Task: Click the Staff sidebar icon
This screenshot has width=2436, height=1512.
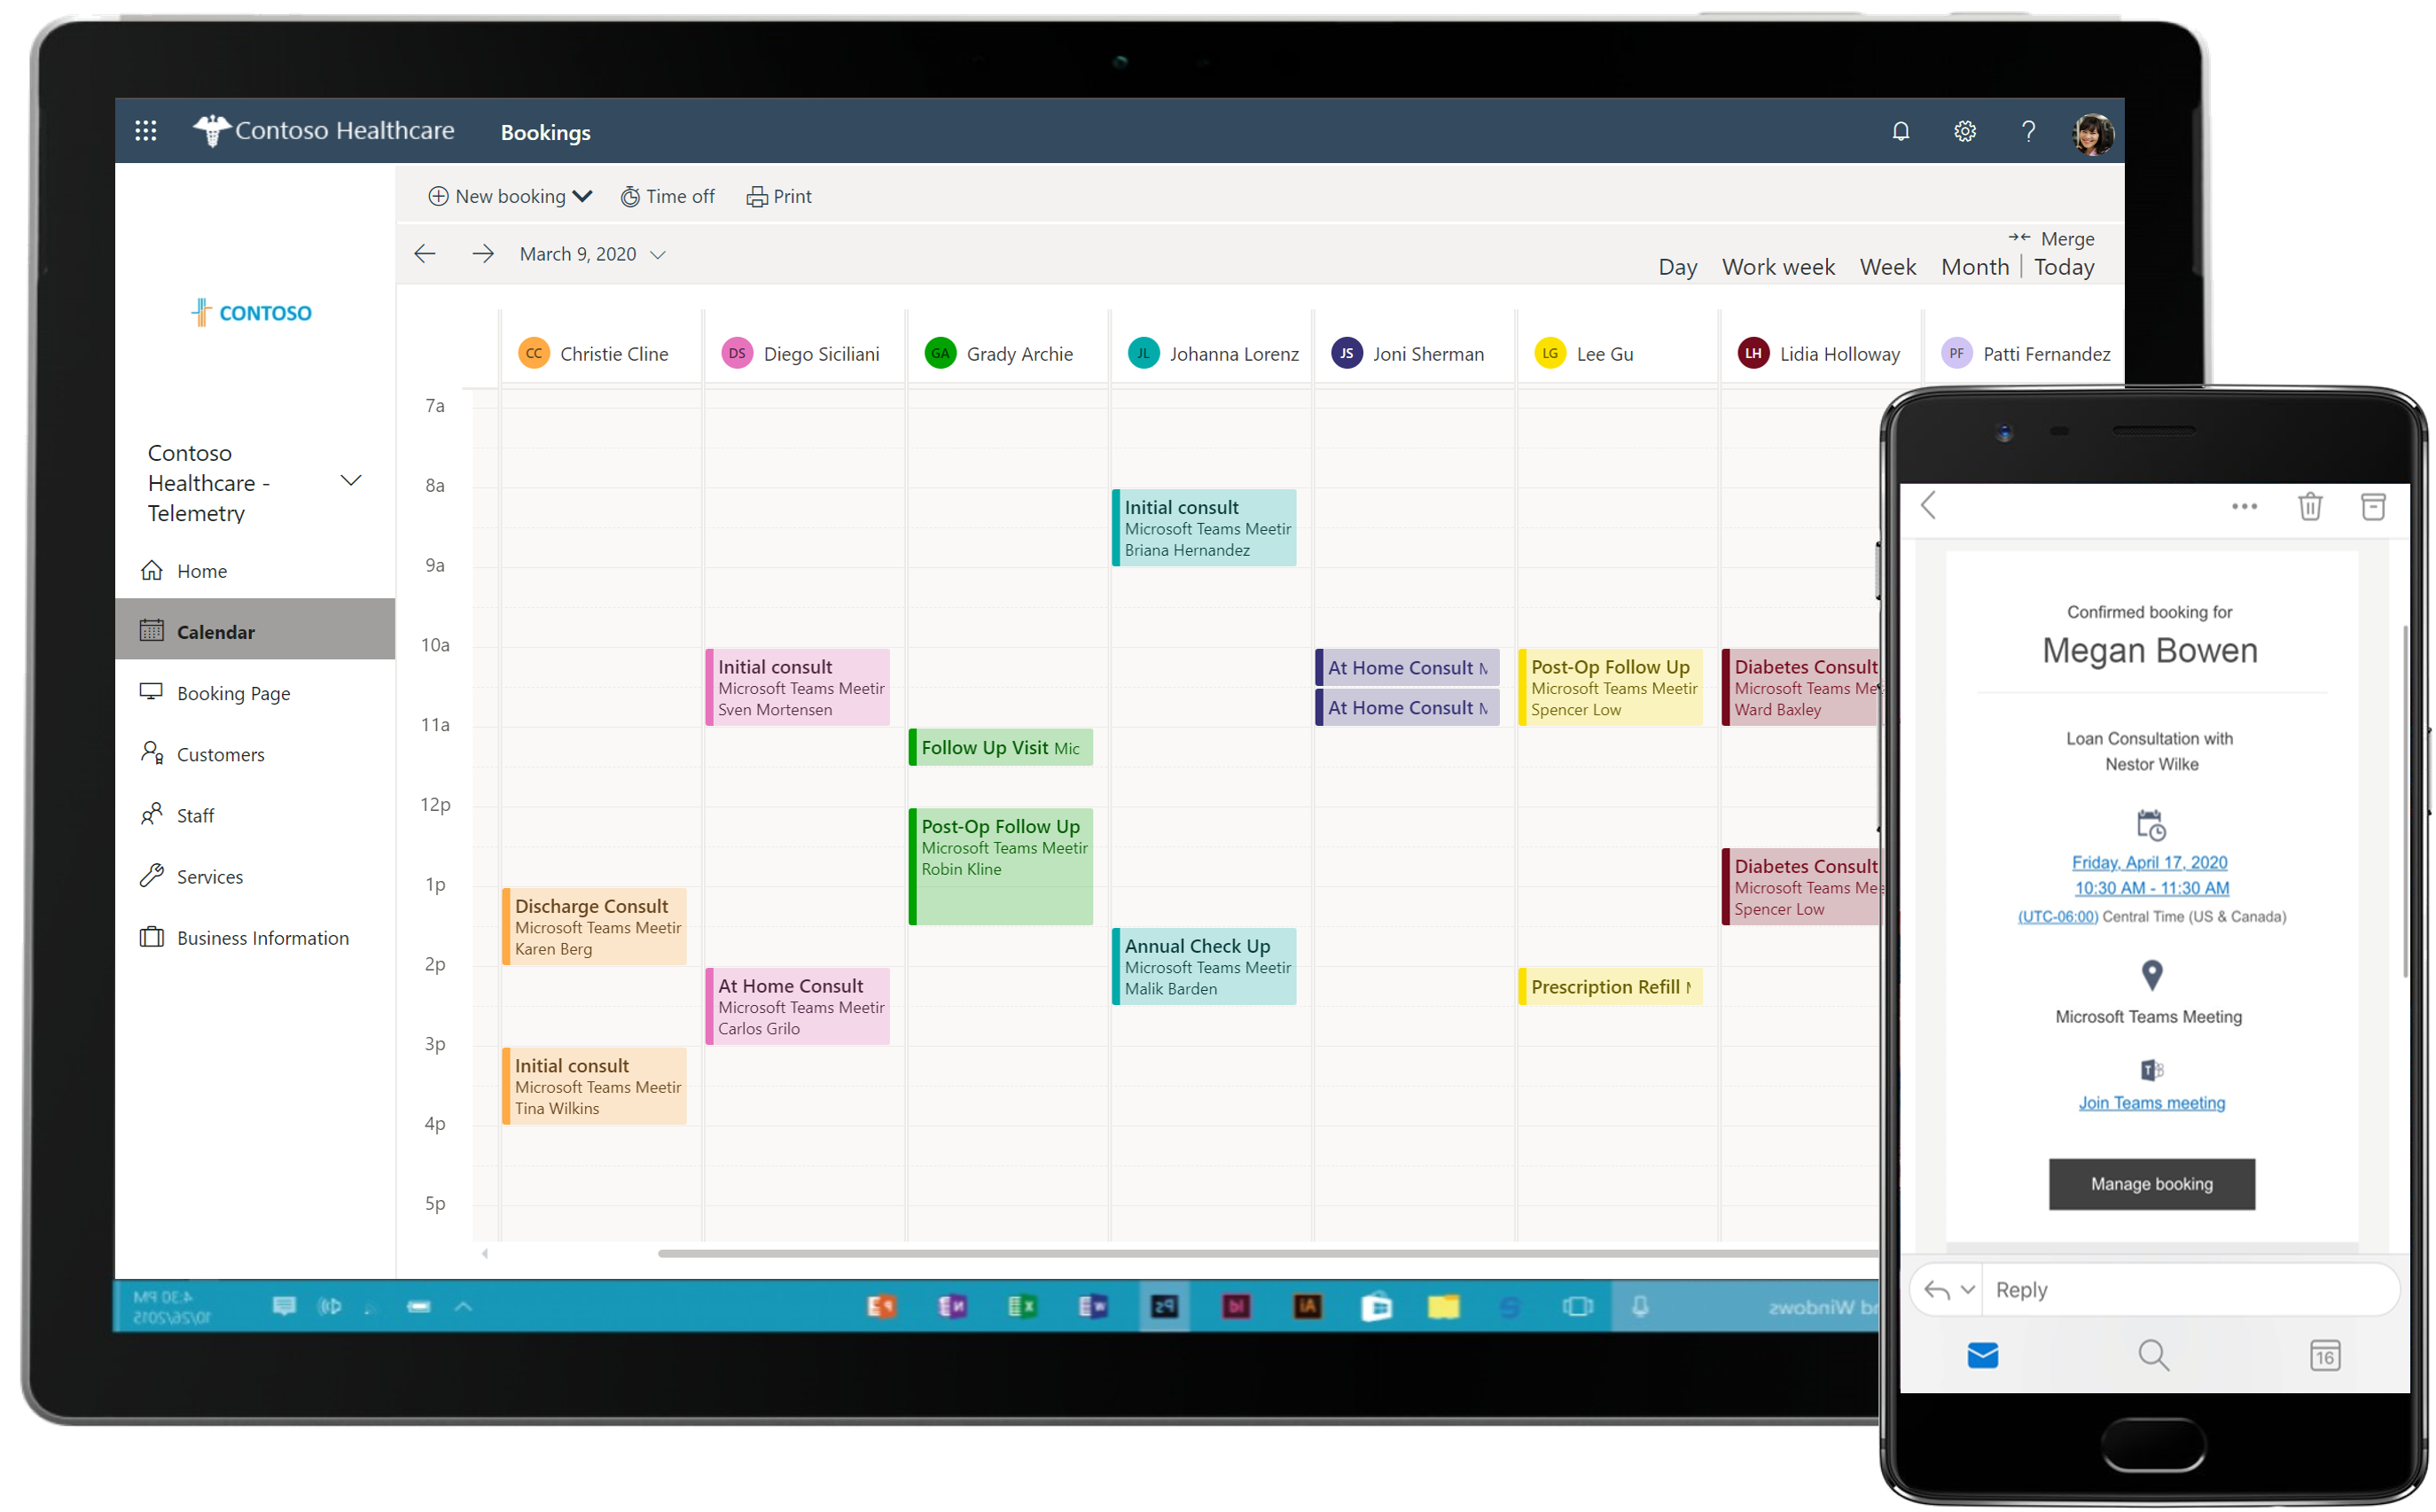Action: [x=153, y=814]
